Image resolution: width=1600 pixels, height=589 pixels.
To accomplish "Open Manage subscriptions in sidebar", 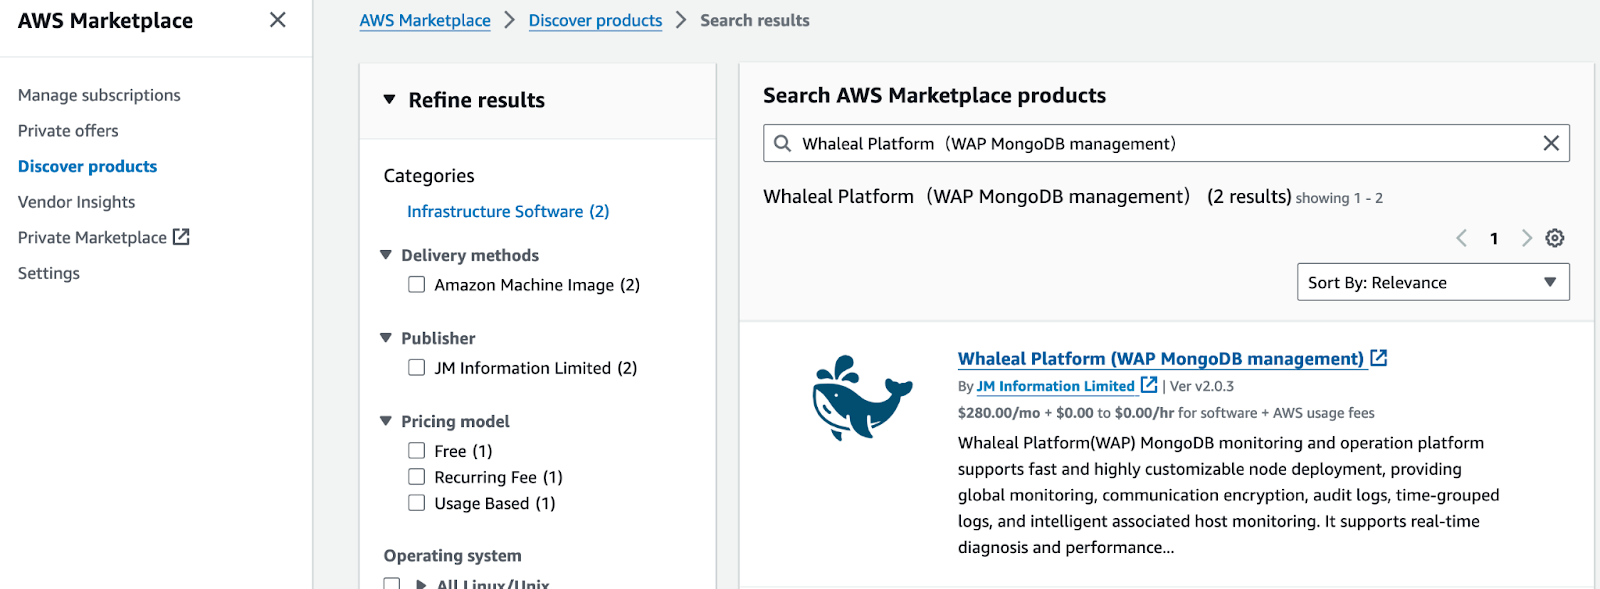I will (99, 95).
